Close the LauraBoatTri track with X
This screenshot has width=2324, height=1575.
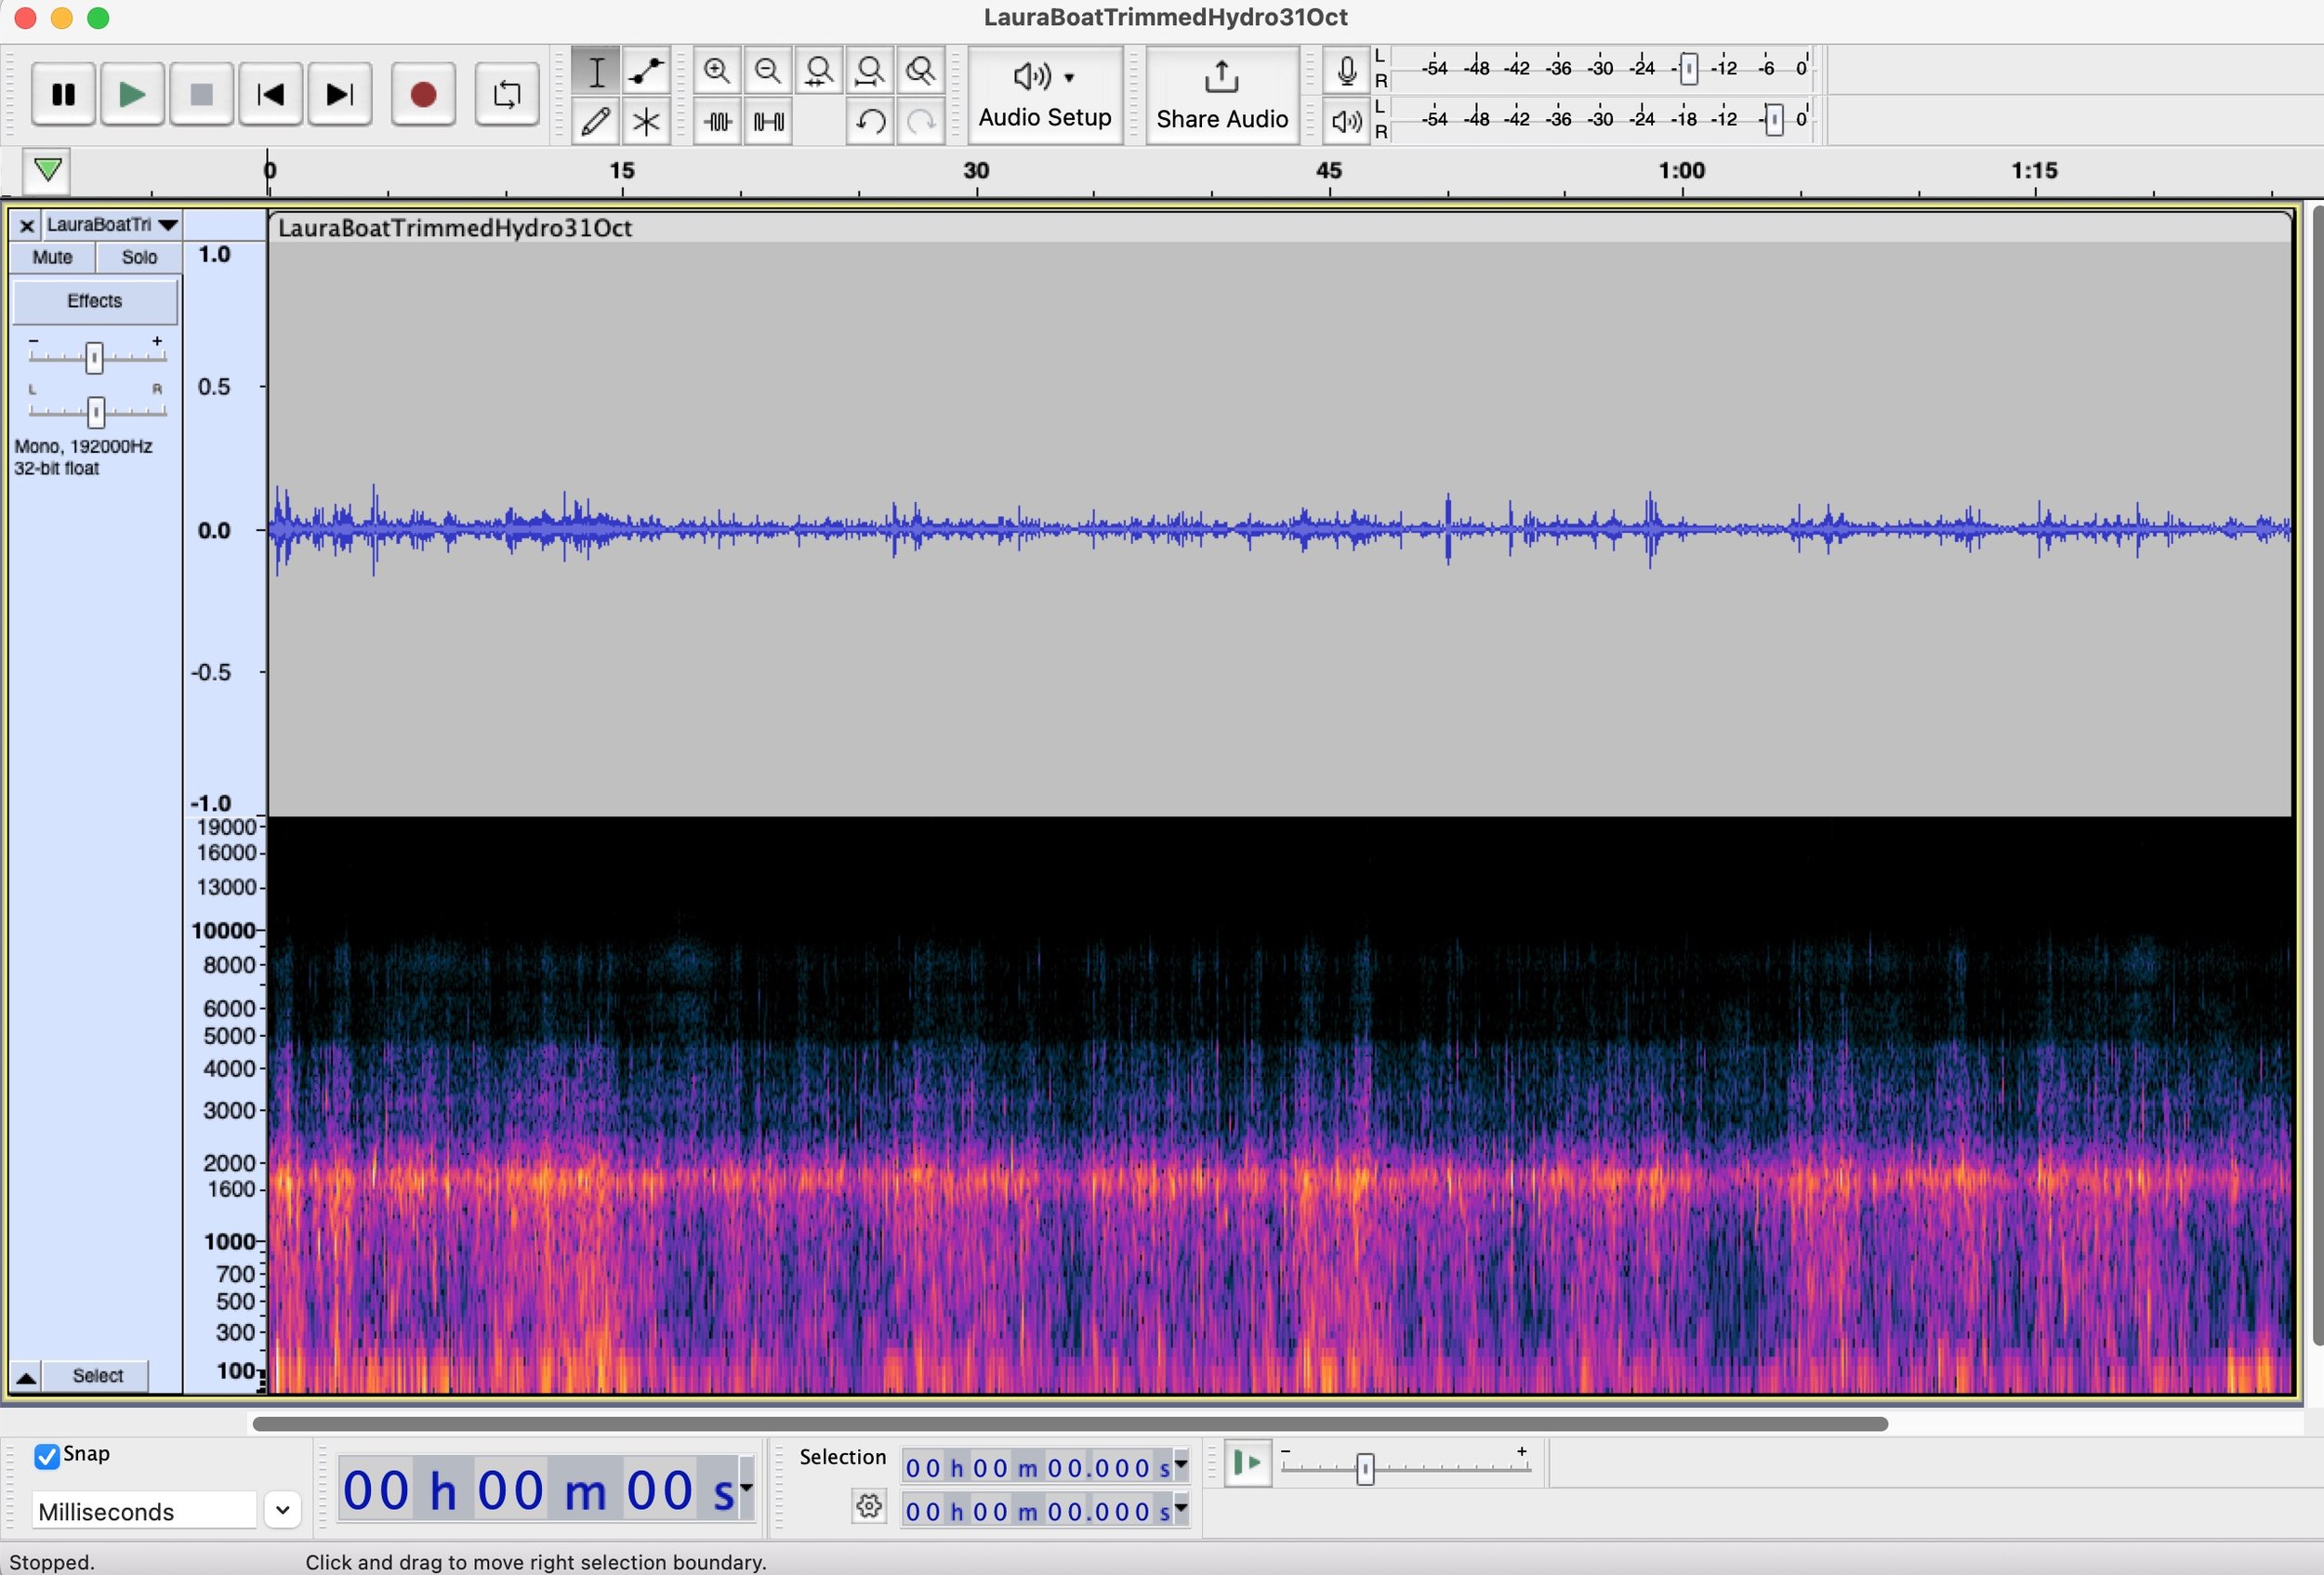[x=27, y=226]
